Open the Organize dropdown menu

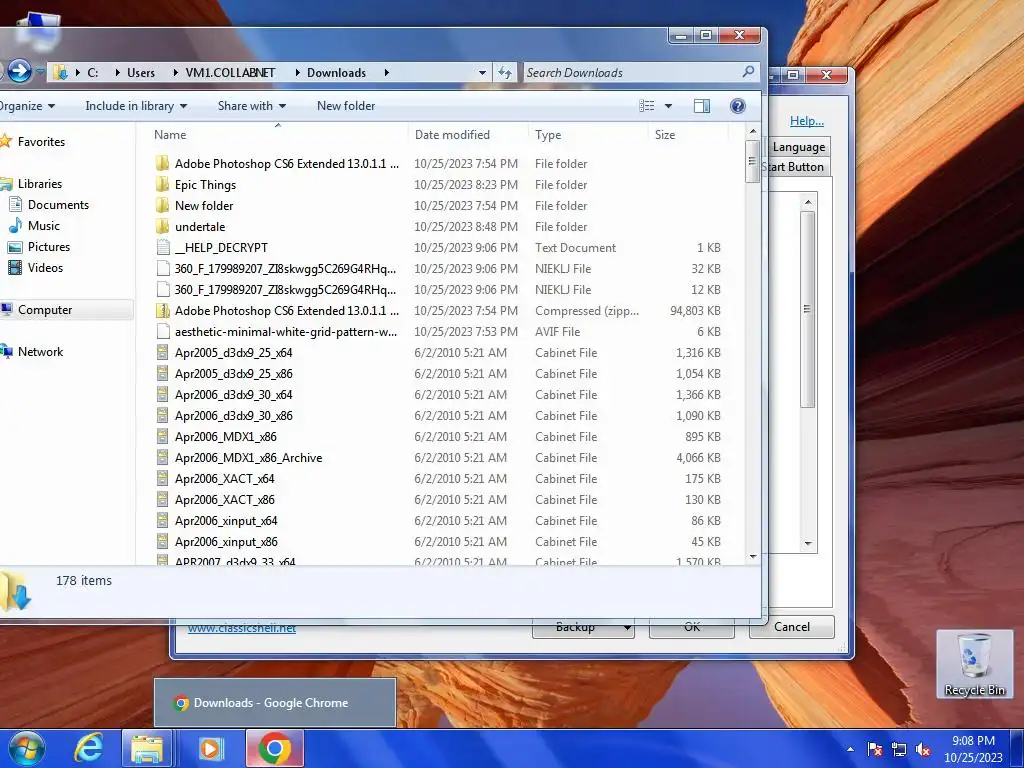(x=27, y=106)
